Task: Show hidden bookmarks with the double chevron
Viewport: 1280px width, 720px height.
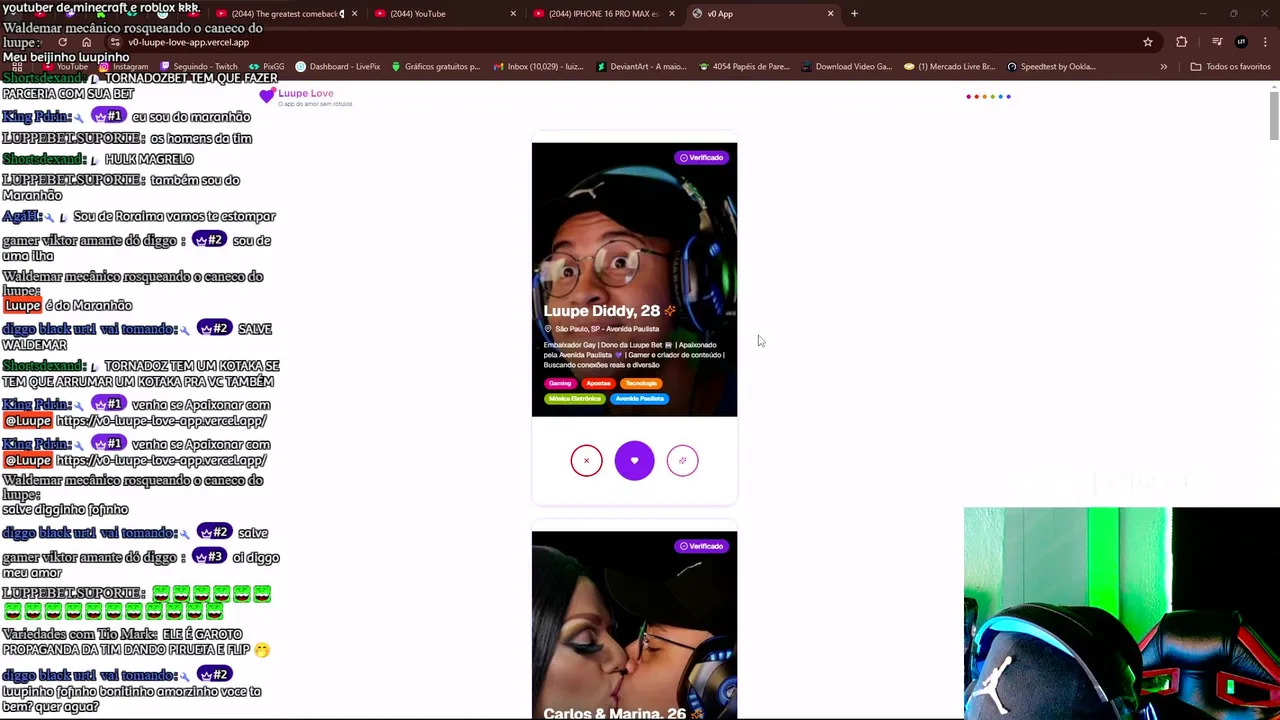Action: pyautogui.click(x=1163, y=66)
